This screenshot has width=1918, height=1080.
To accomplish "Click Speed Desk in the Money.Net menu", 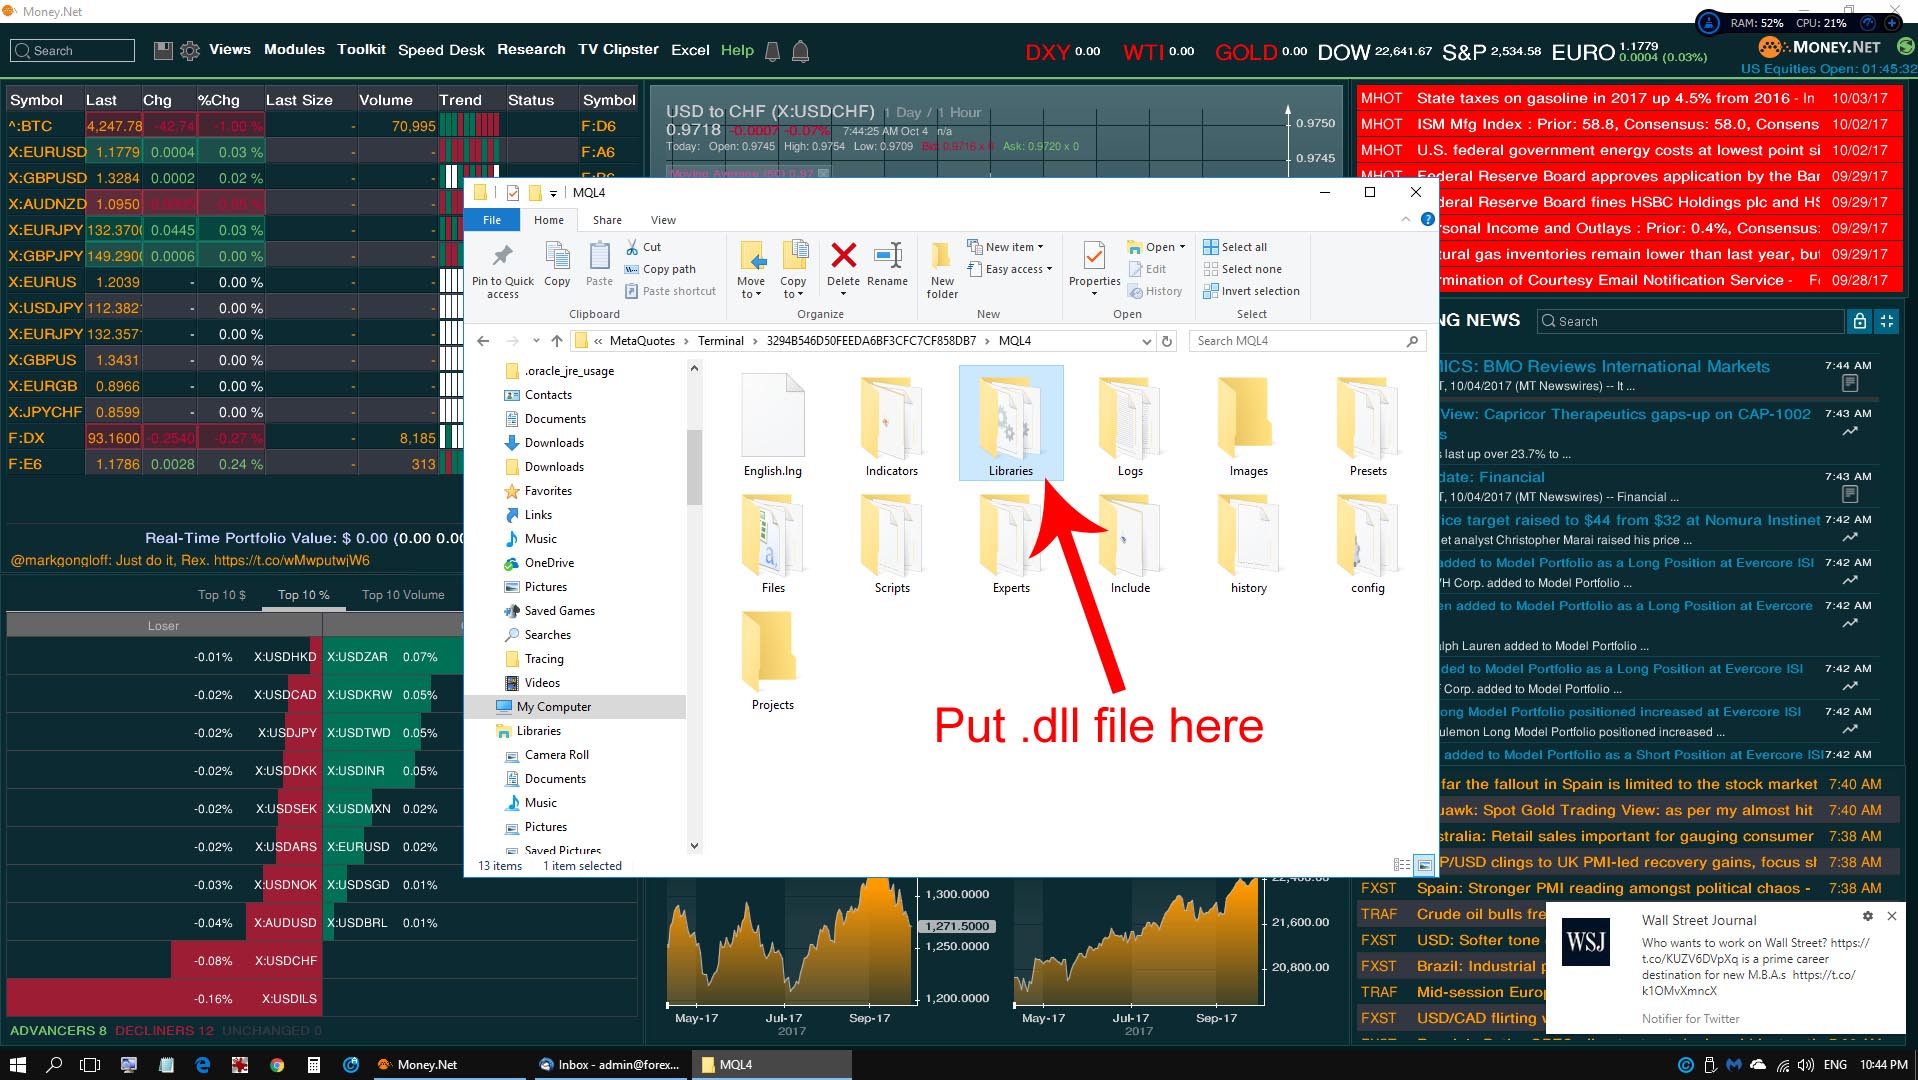I will coord(441,49).
